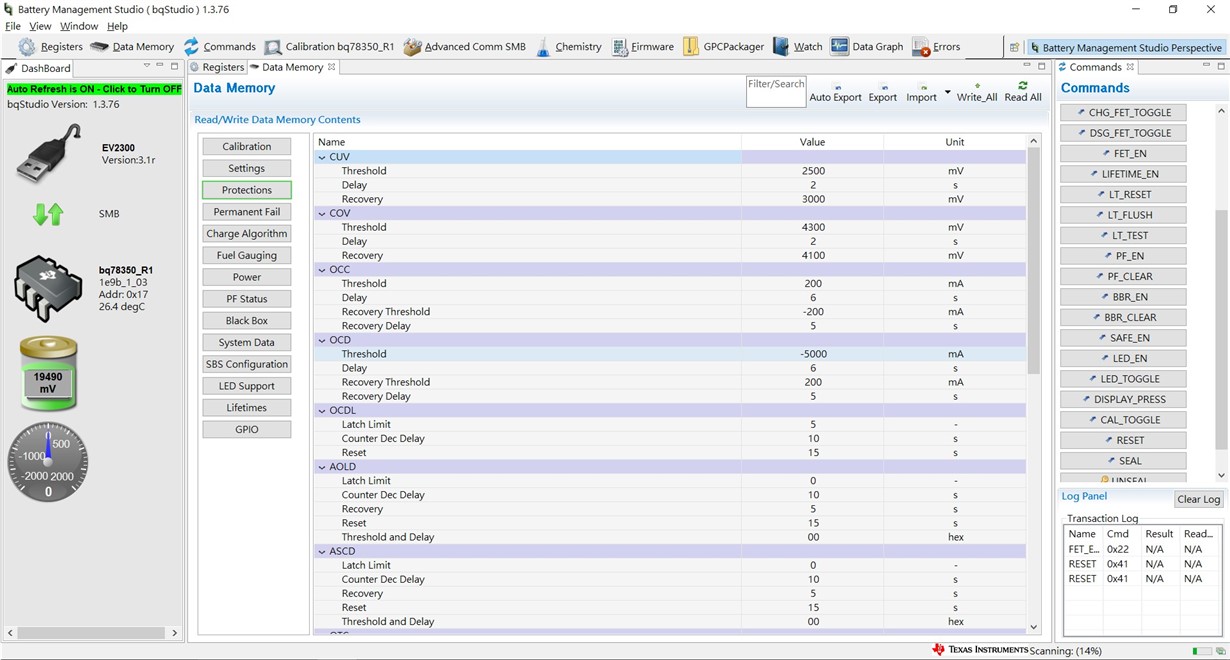Open the Permanent Fail category
Screen dimensions: 1230x660
coord(246,212)
